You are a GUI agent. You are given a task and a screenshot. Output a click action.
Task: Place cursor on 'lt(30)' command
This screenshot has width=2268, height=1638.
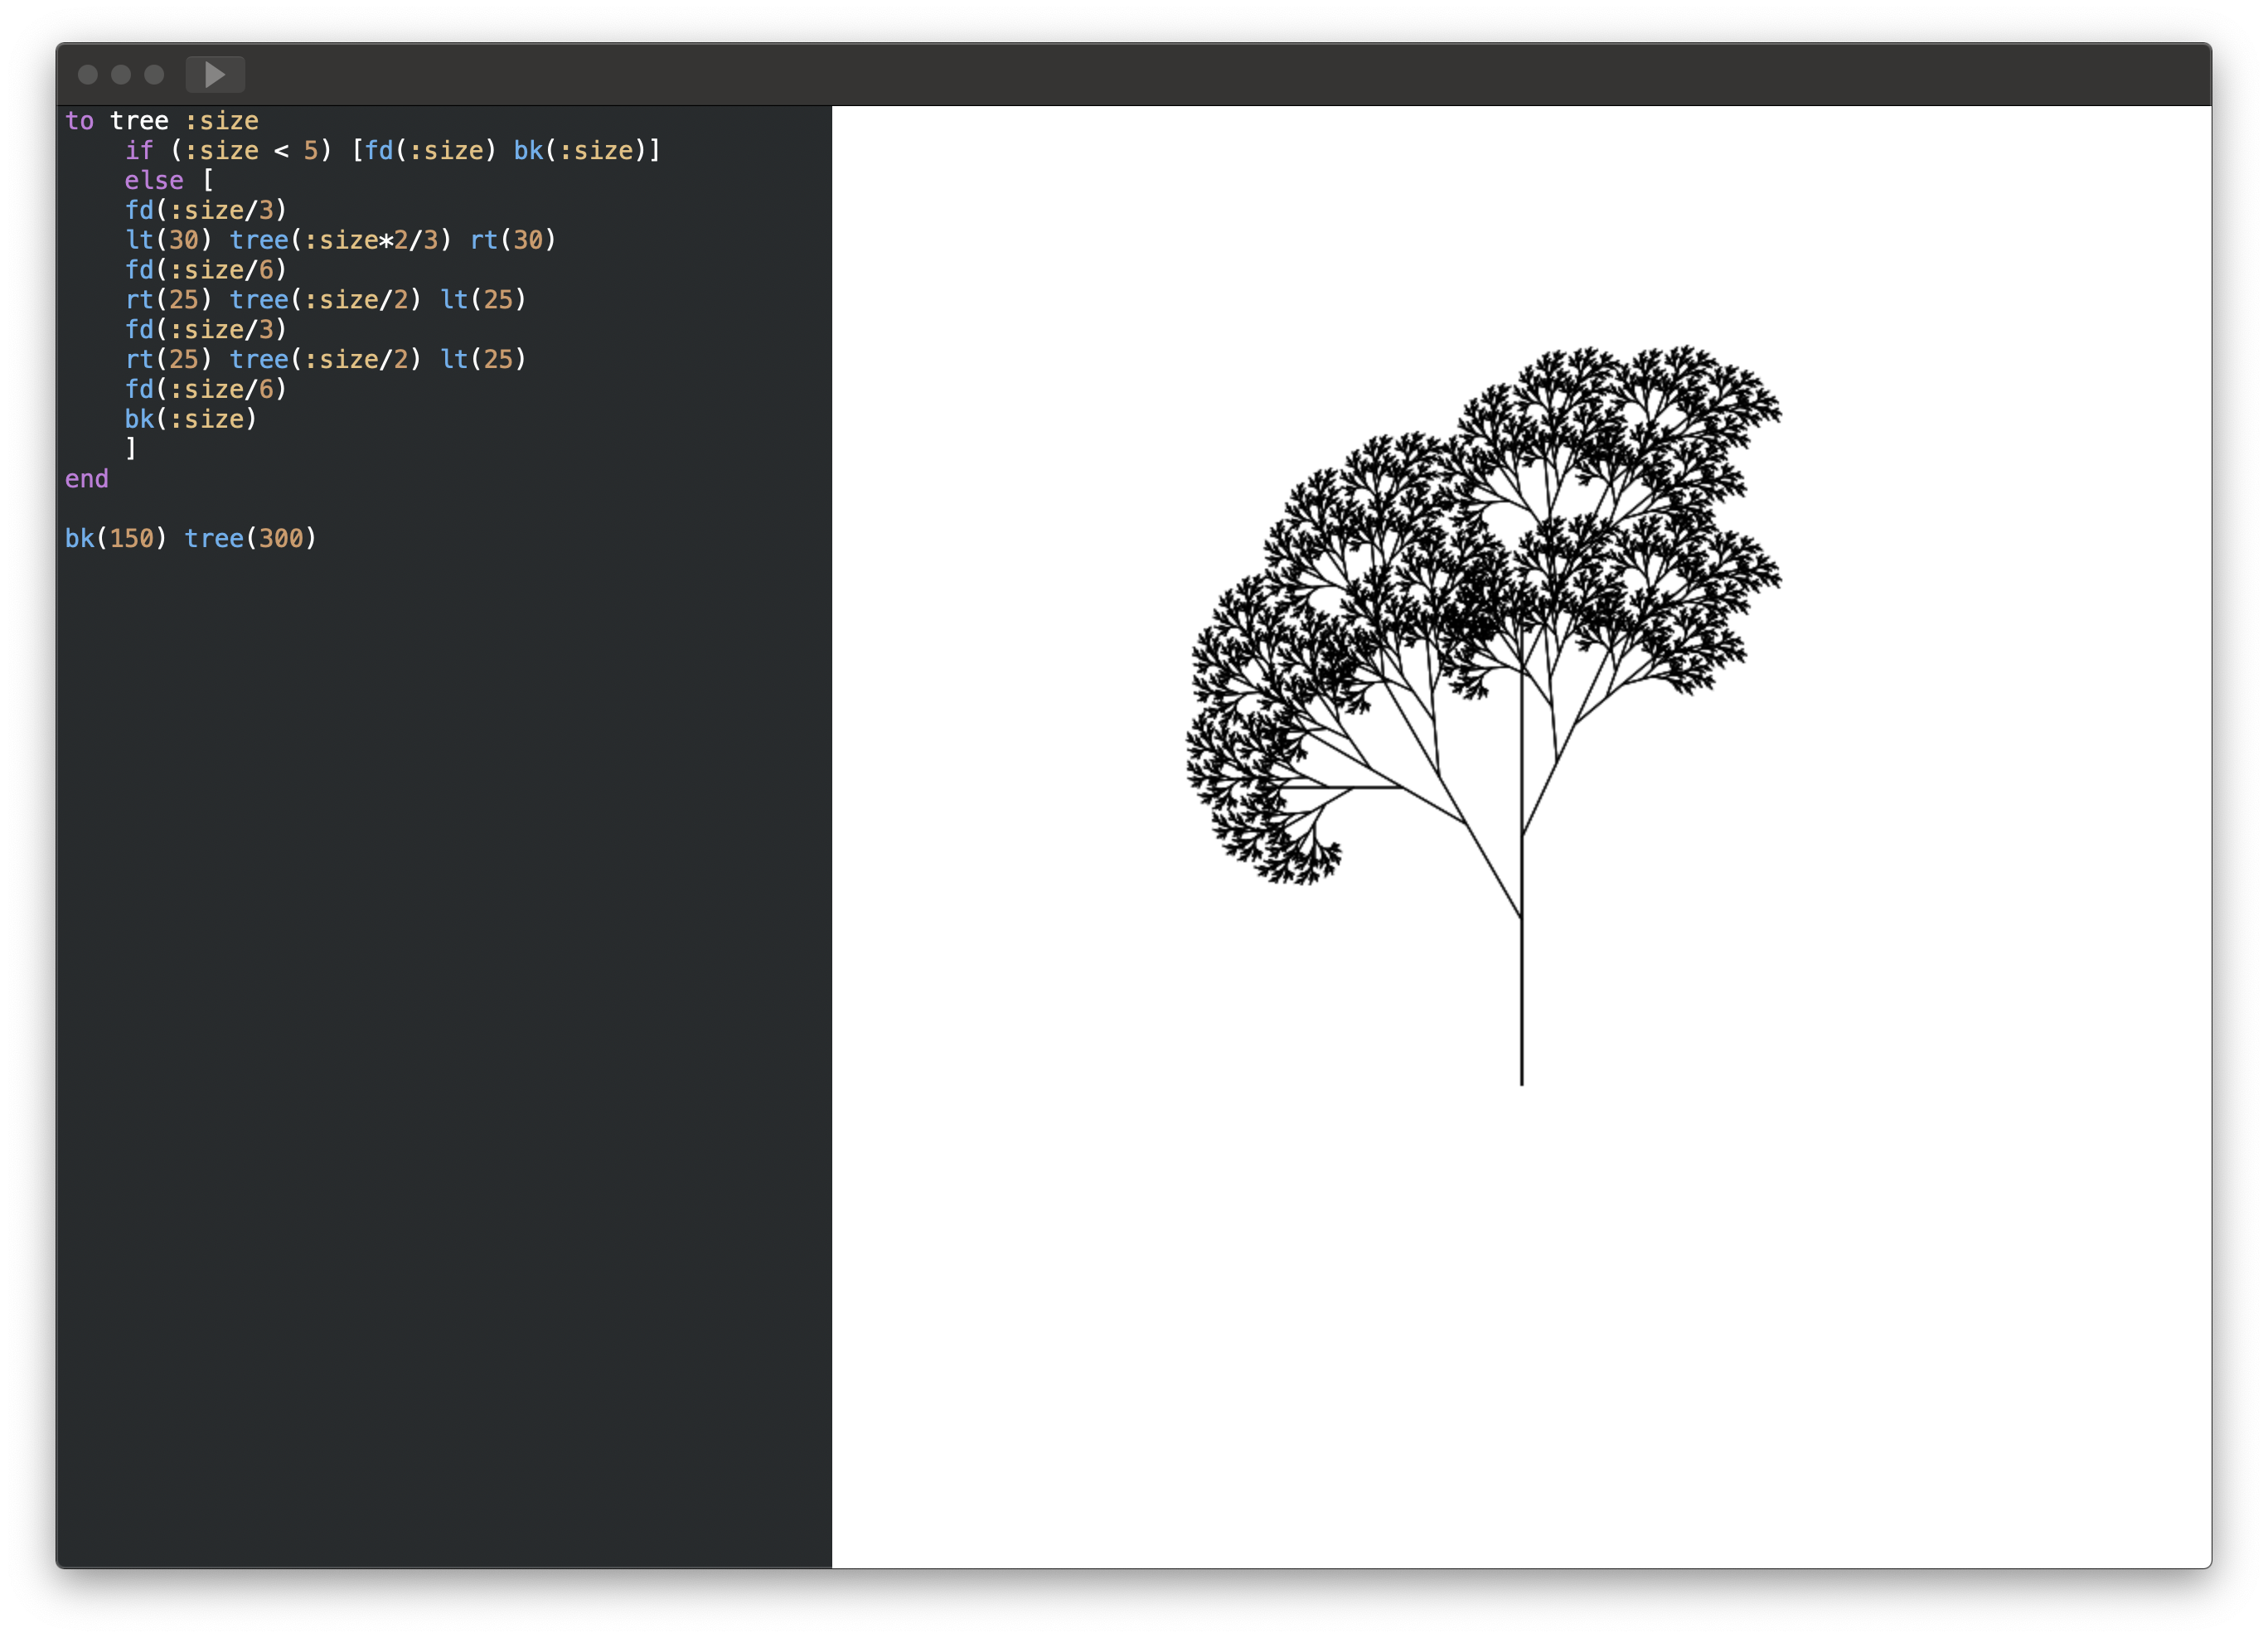click(168, 240)
